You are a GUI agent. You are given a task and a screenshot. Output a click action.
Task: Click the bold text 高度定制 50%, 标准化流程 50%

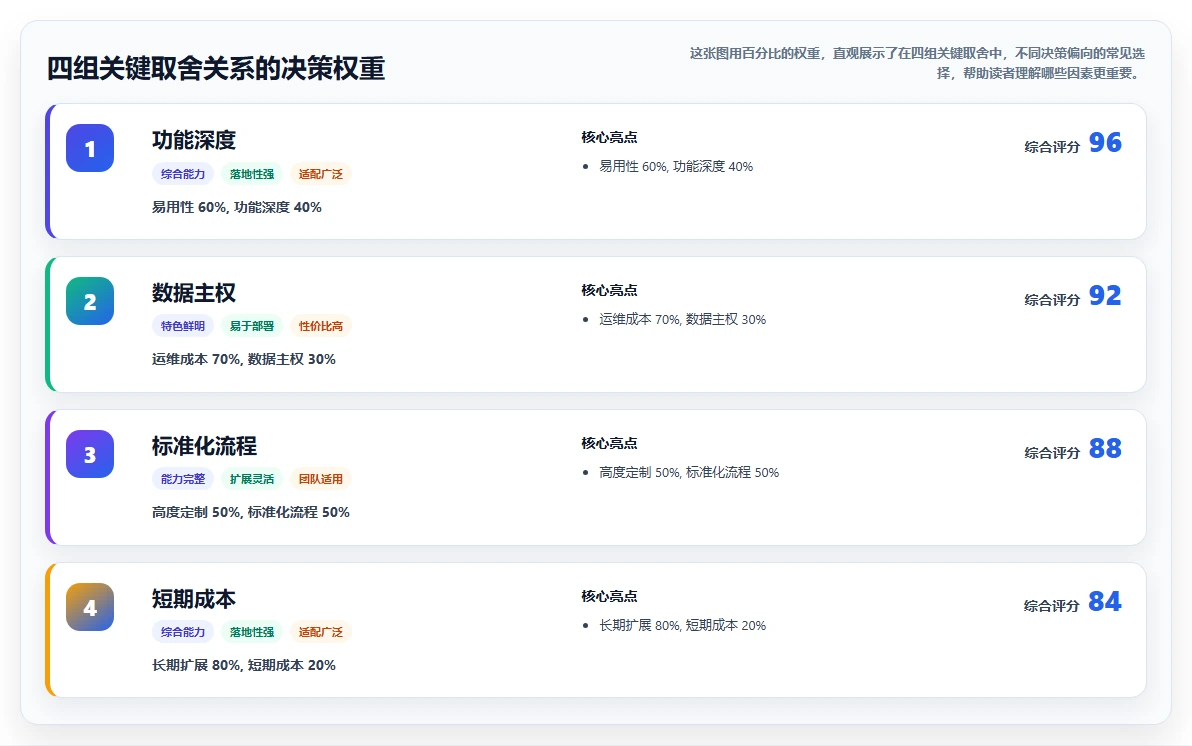pos(251,512)
